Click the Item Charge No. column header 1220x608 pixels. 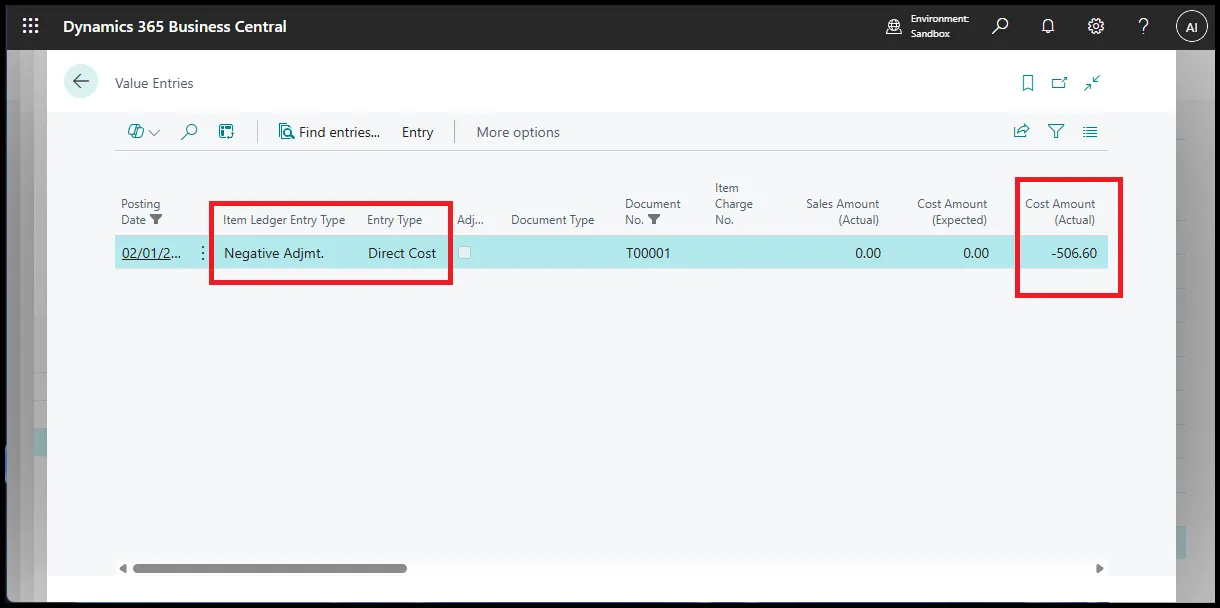click(x=734, y=203)
